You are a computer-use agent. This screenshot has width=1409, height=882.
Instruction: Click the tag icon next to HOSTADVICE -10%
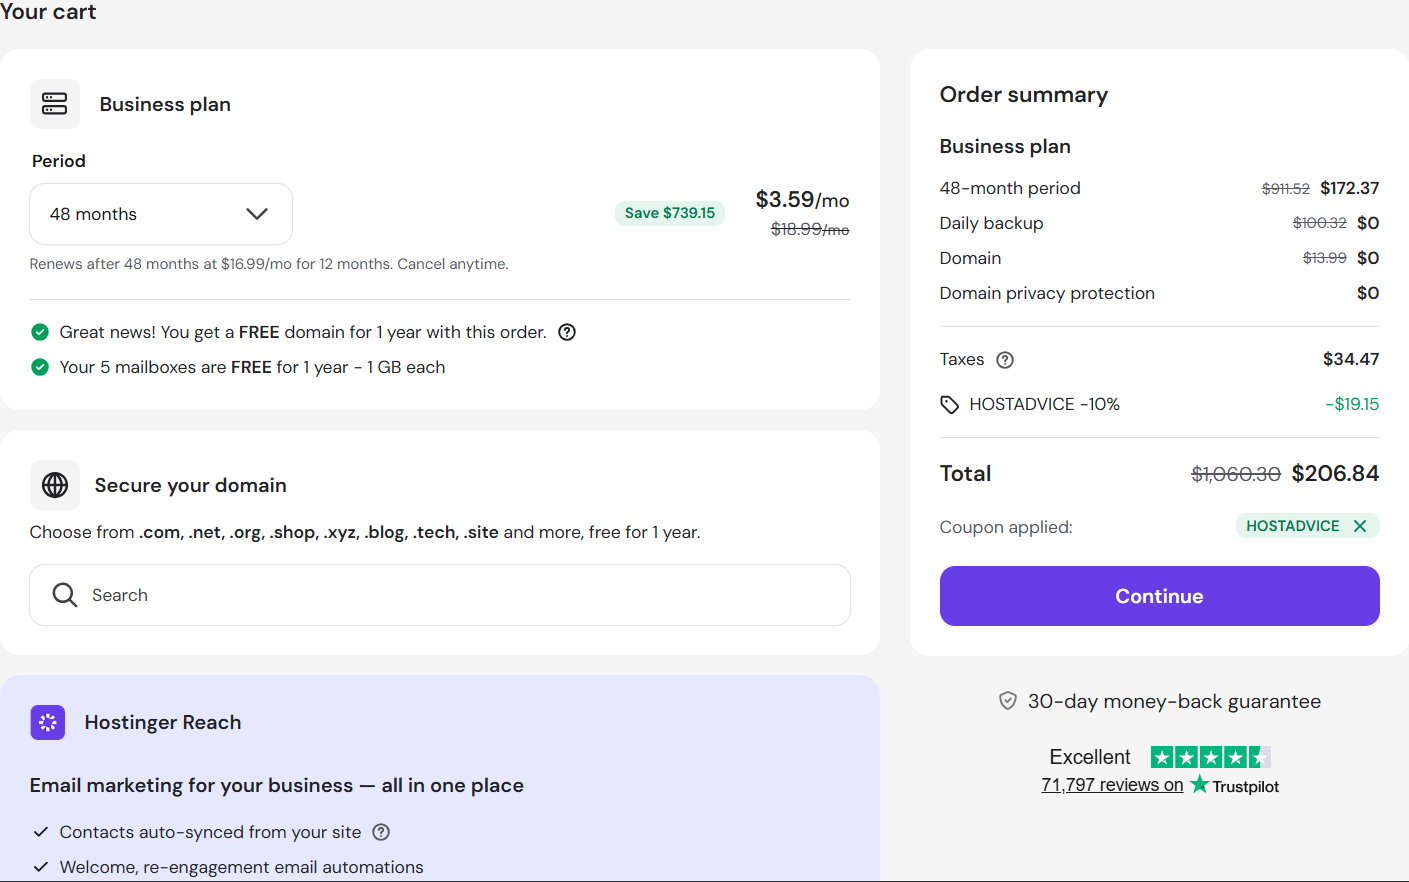950,405
